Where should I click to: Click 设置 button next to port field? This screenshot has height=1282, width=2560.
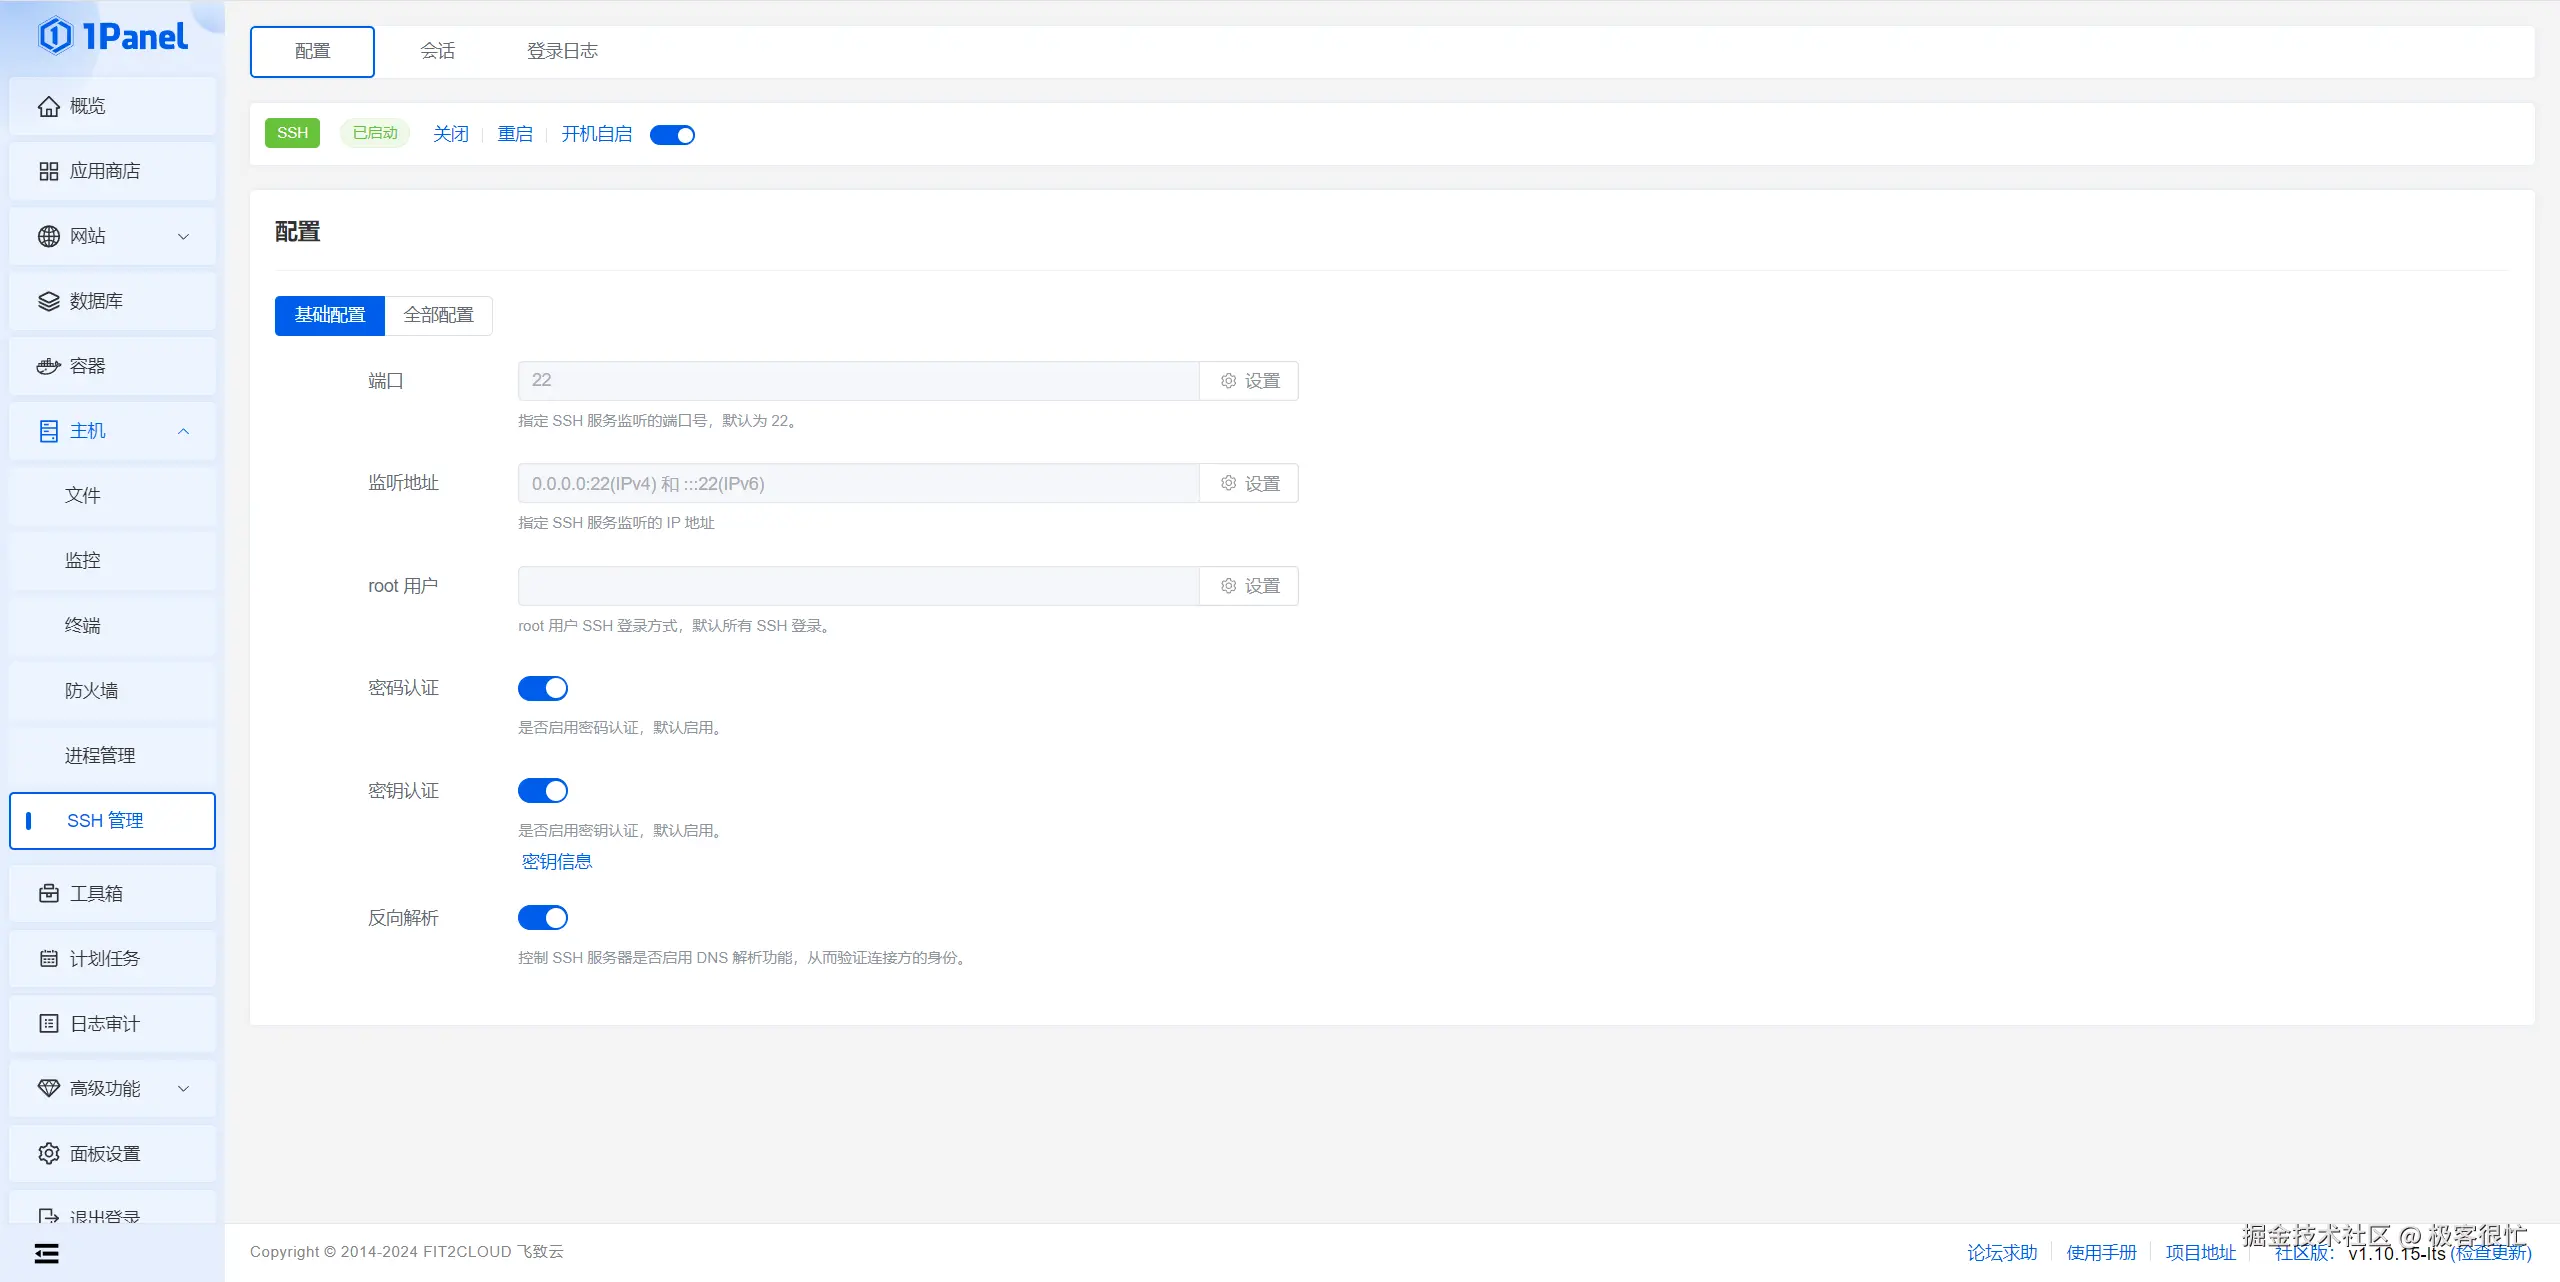tap(1250, 381)
